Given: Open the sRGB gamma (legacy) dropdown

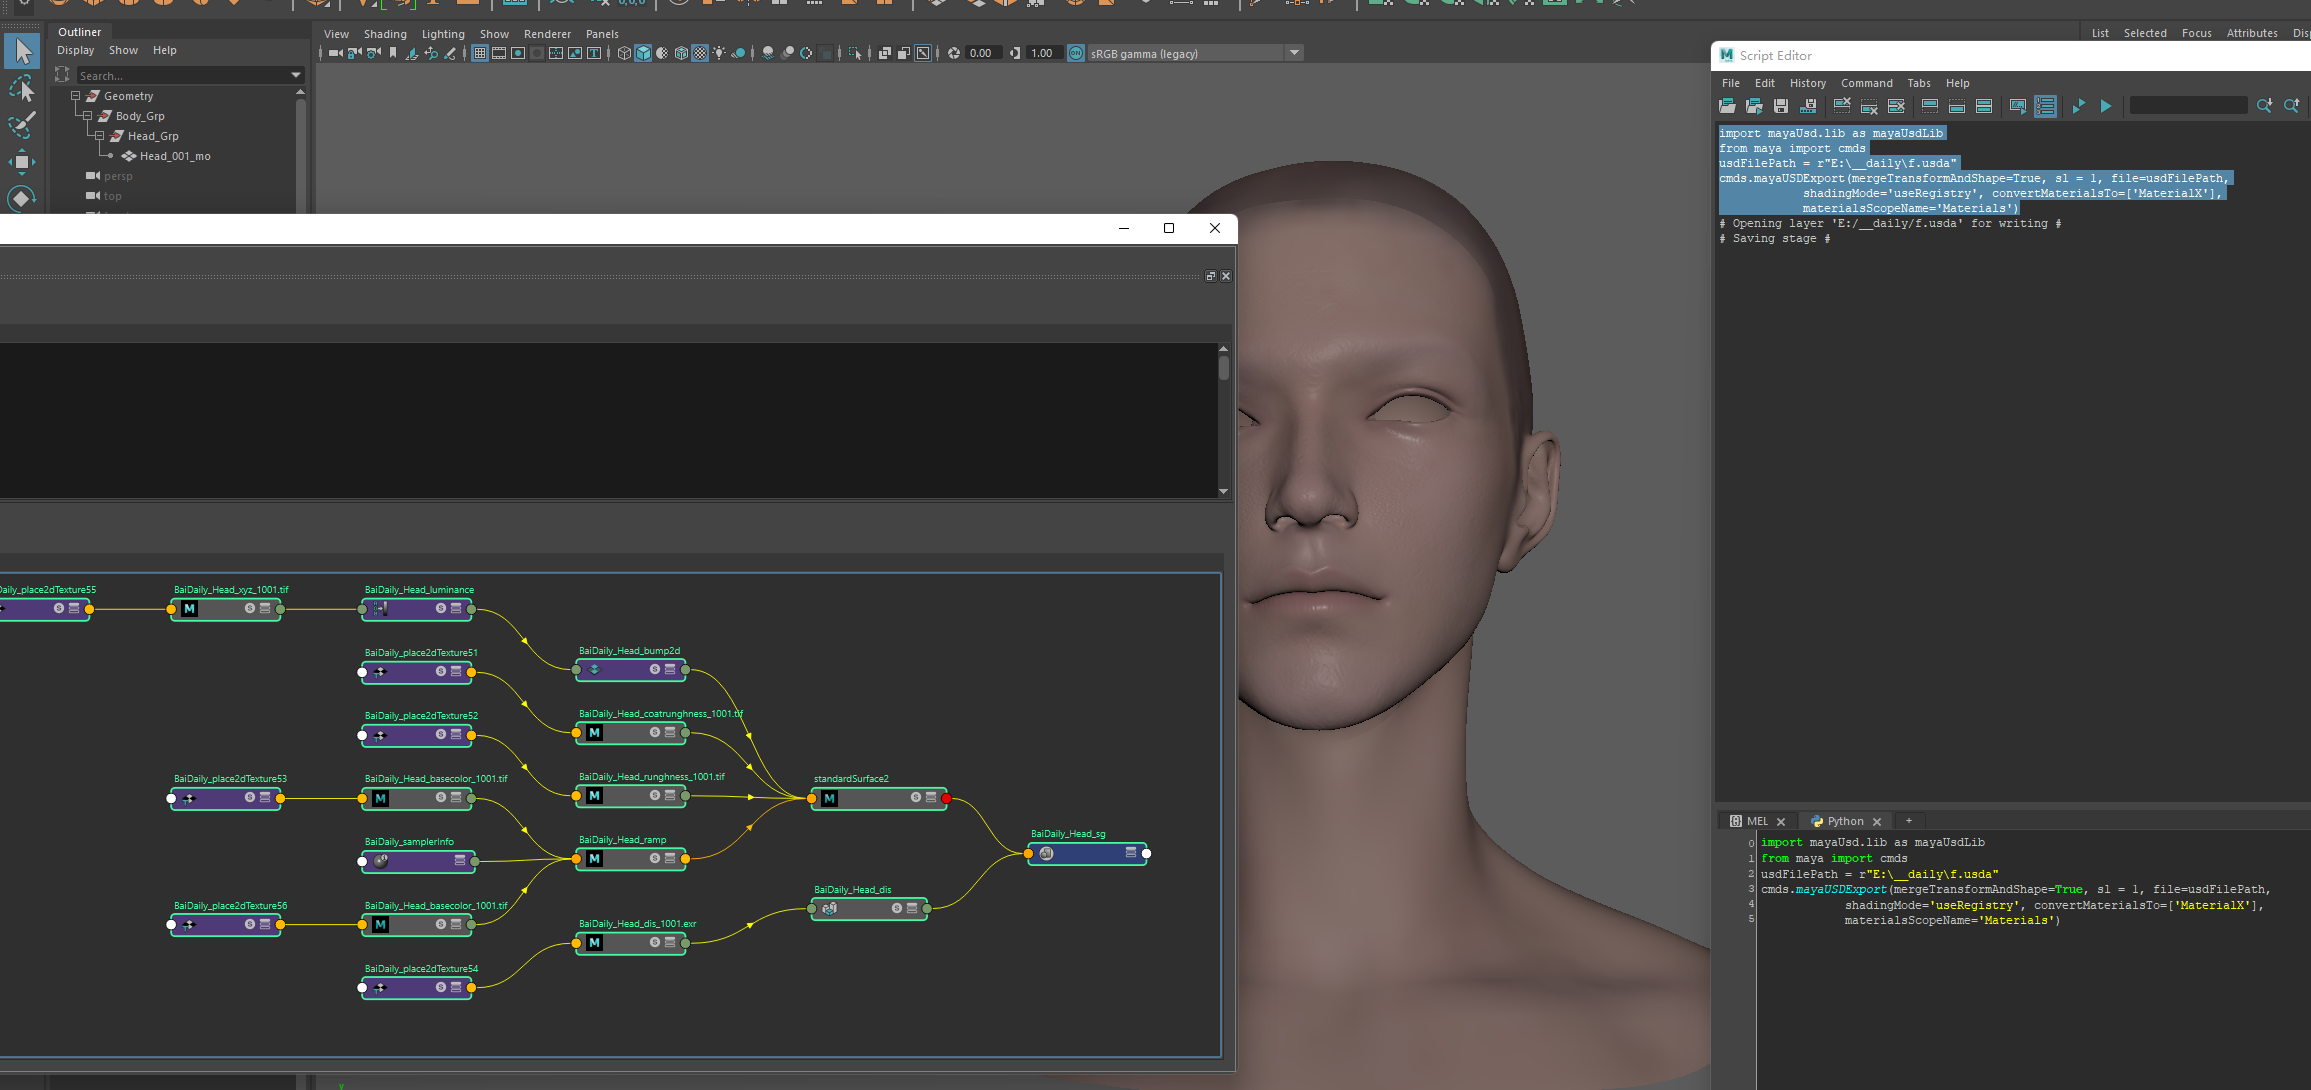Looking at the screenshot, I should [x=1295, y=53].
